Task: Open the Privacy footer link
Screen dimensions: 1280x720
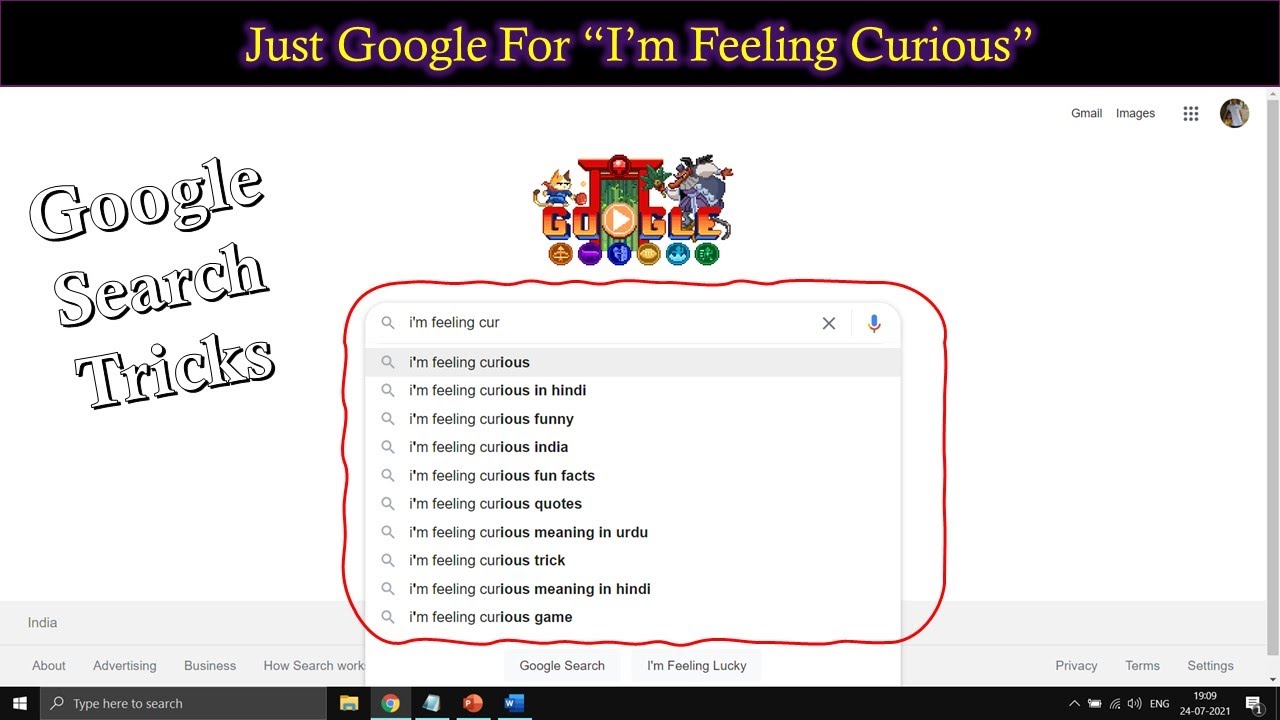Action: point(1076,665)
